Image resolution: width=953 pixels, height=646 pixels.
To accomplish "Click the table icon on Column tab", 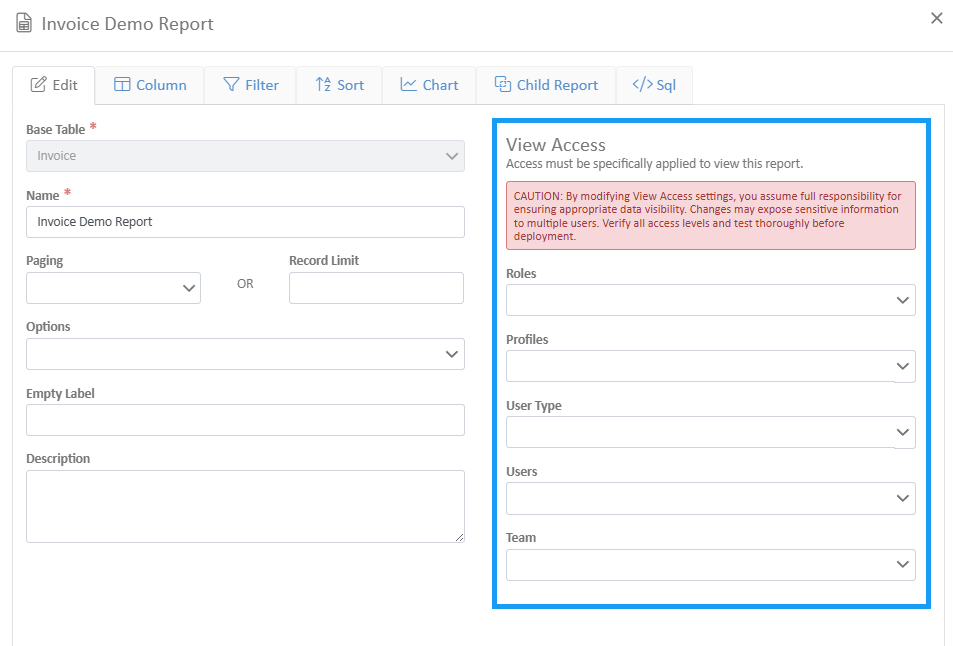I will [x=122, y=85].
